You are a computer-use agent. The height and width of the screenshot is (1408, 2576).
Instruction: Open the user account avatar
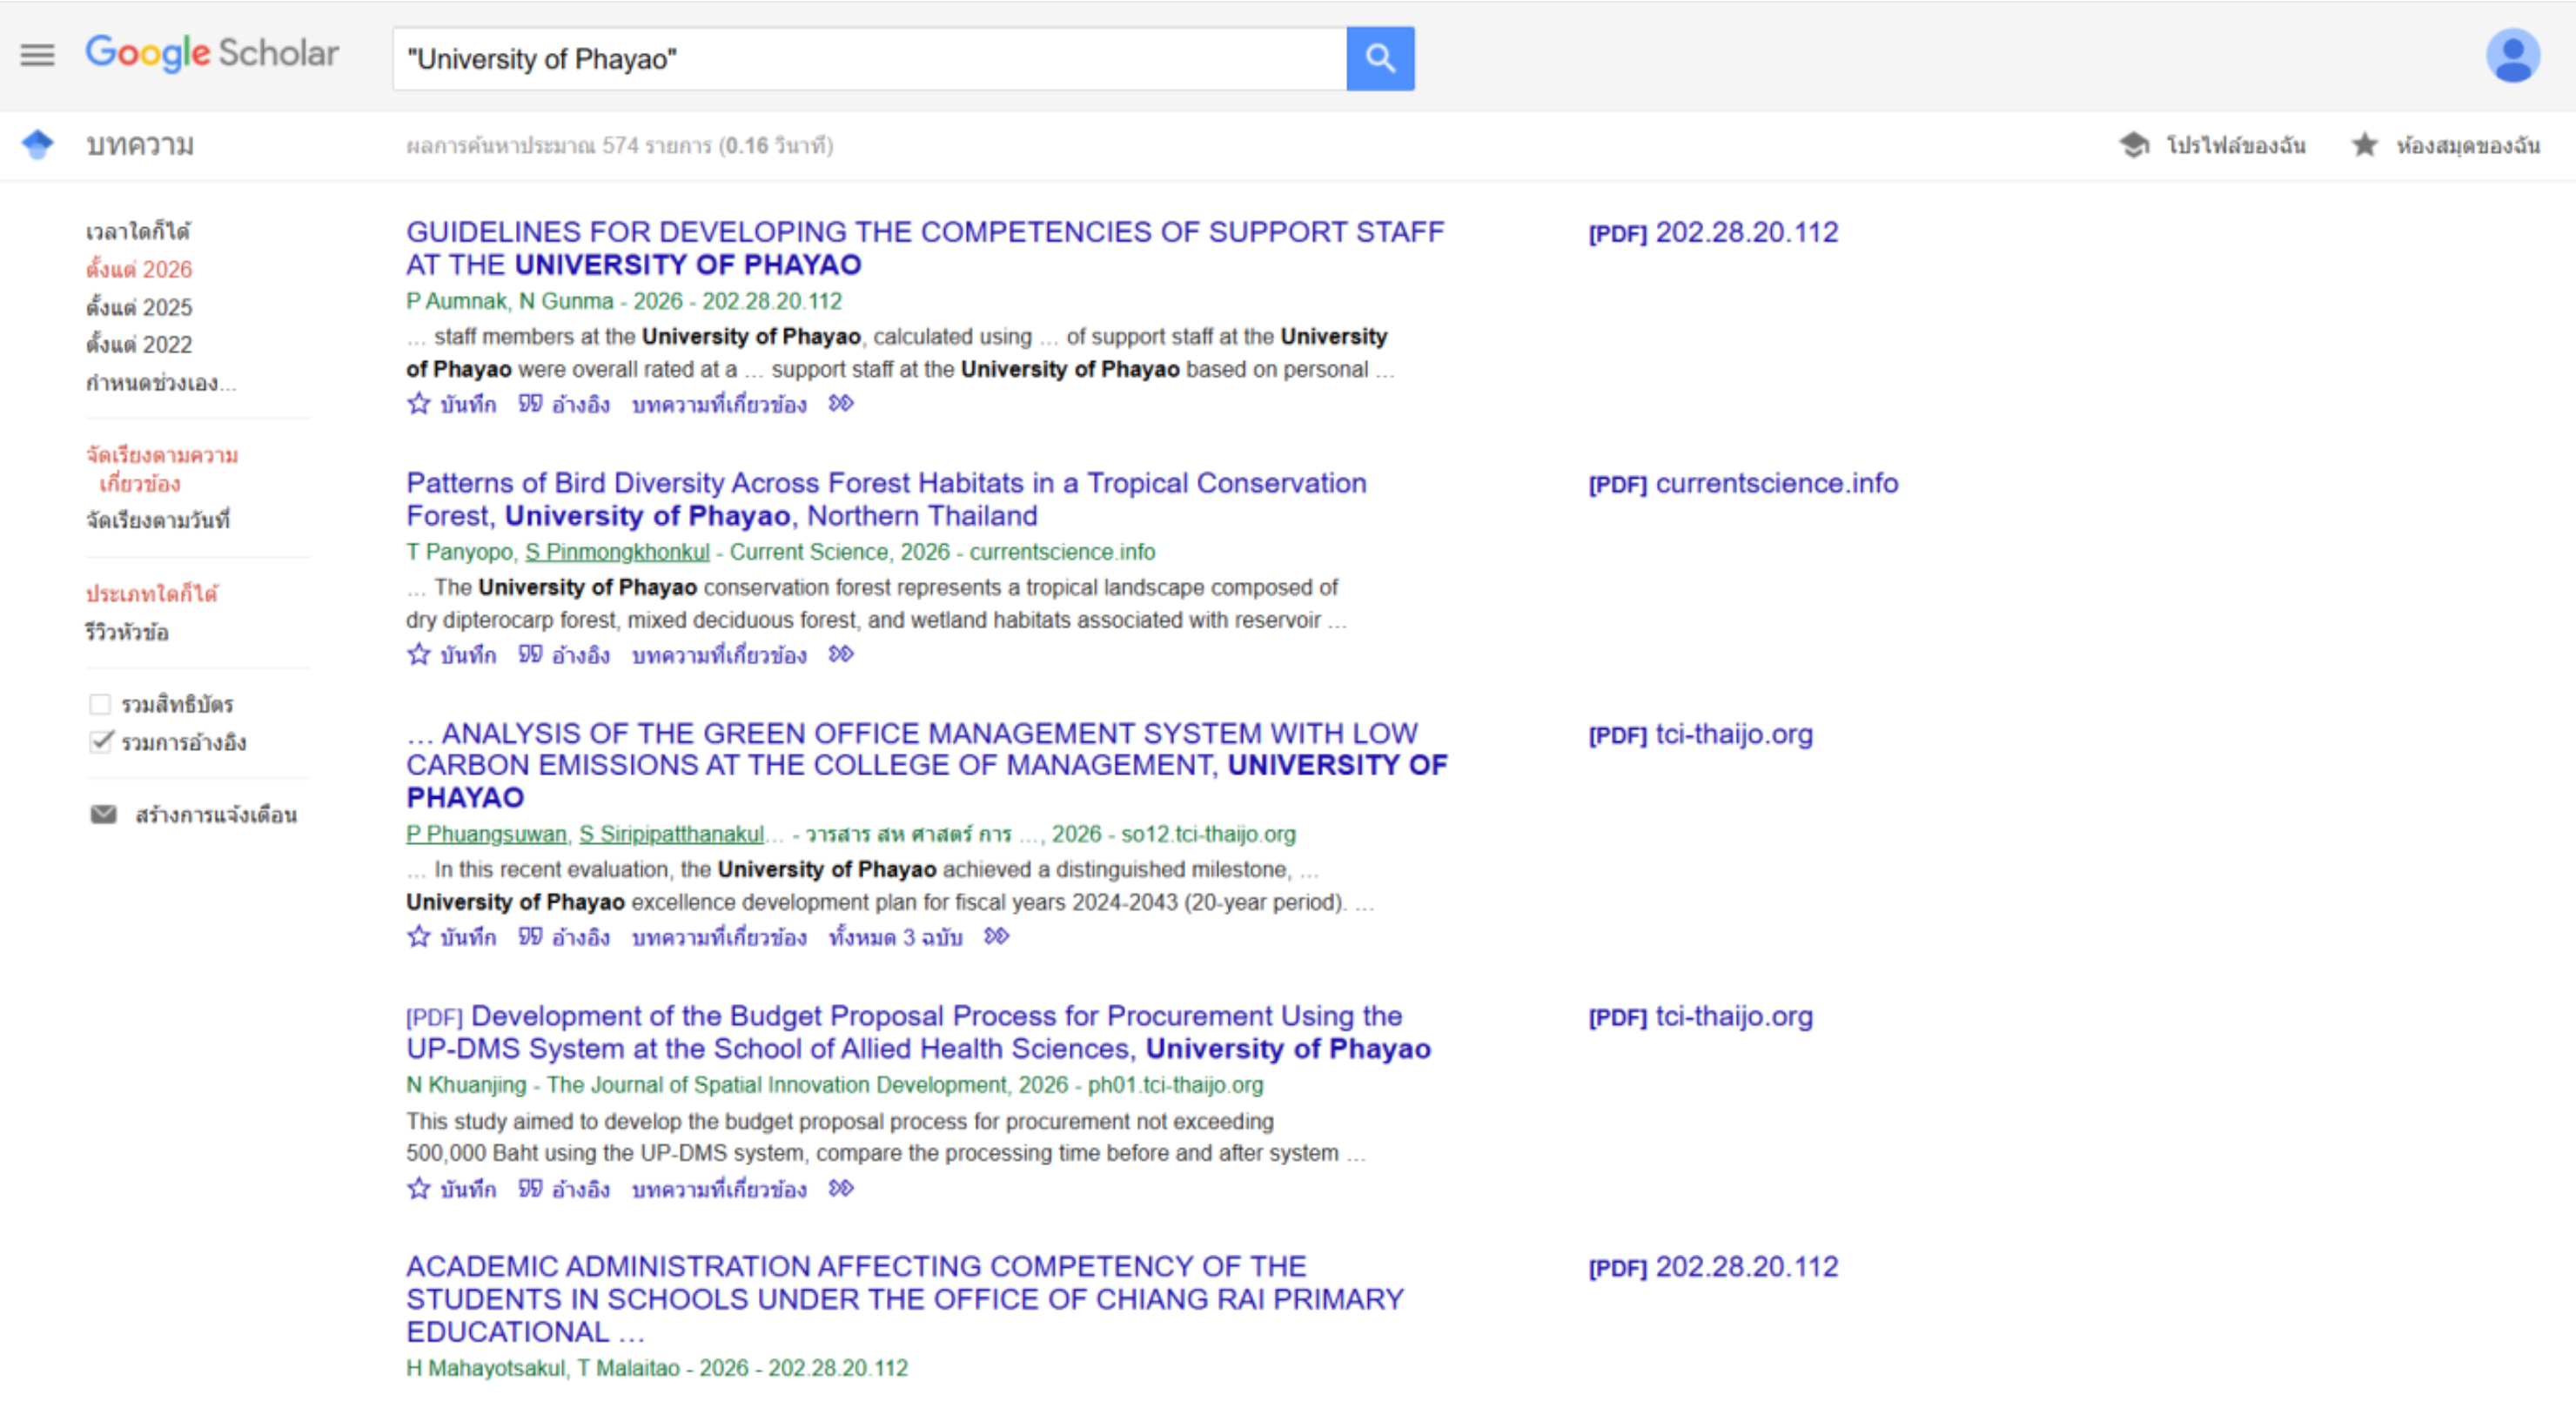[2513, 56]
